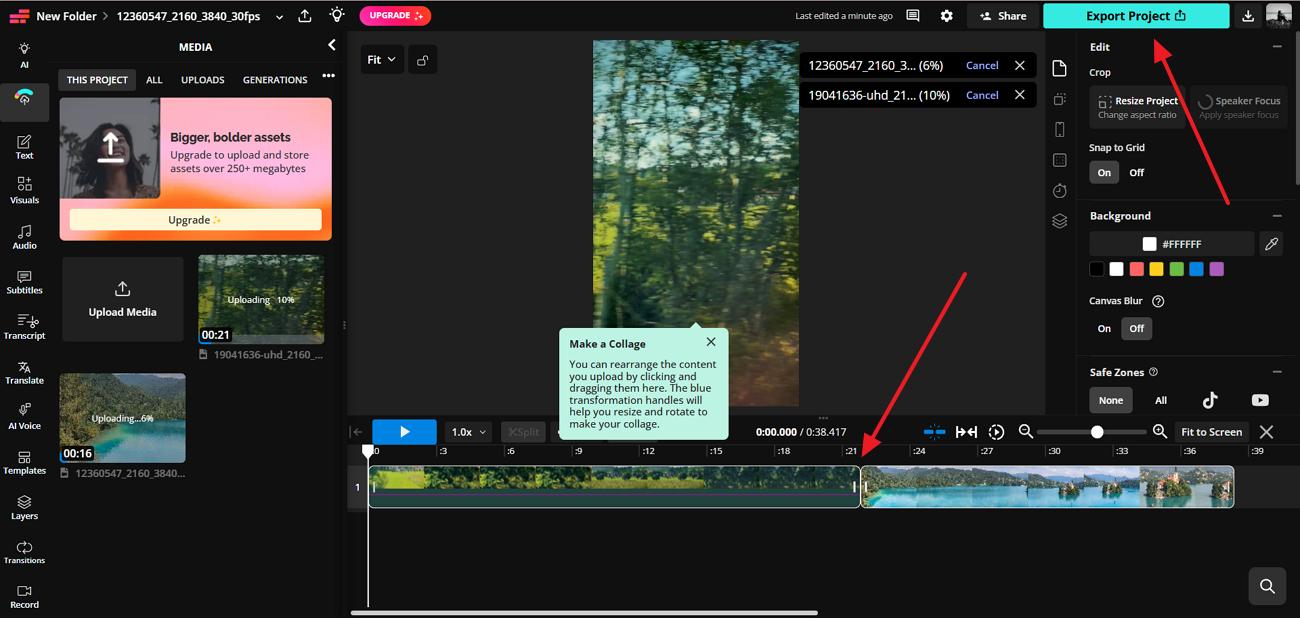Switch to the UPLOADS tab
Screen dimensions: 1300x618
pyautogui.click(x=202, y=79)
